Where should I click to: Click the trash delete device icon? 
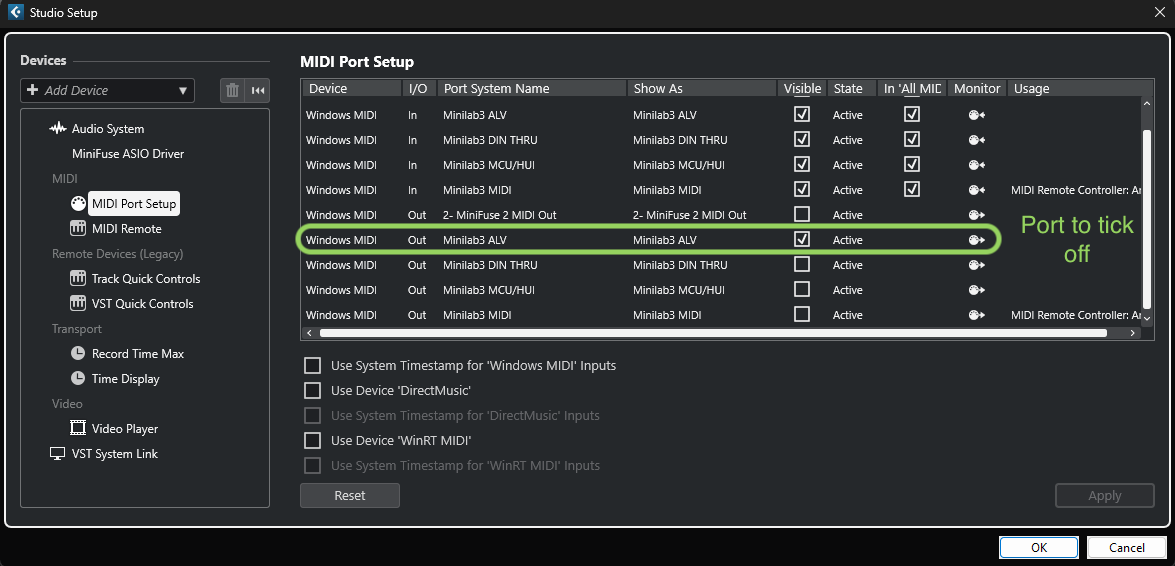click(x=232, y=91)
